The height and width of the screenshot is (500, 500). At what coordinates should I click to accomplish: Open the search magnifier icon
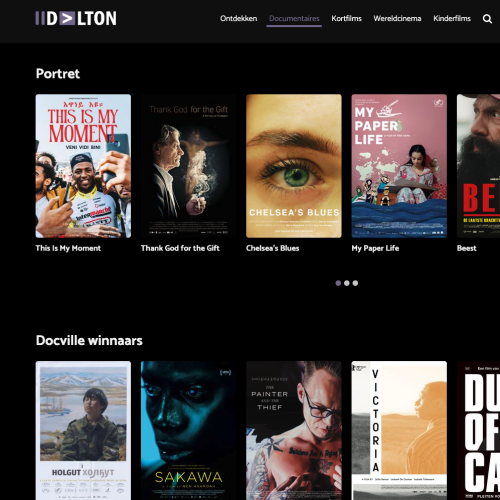coord(487,19)
